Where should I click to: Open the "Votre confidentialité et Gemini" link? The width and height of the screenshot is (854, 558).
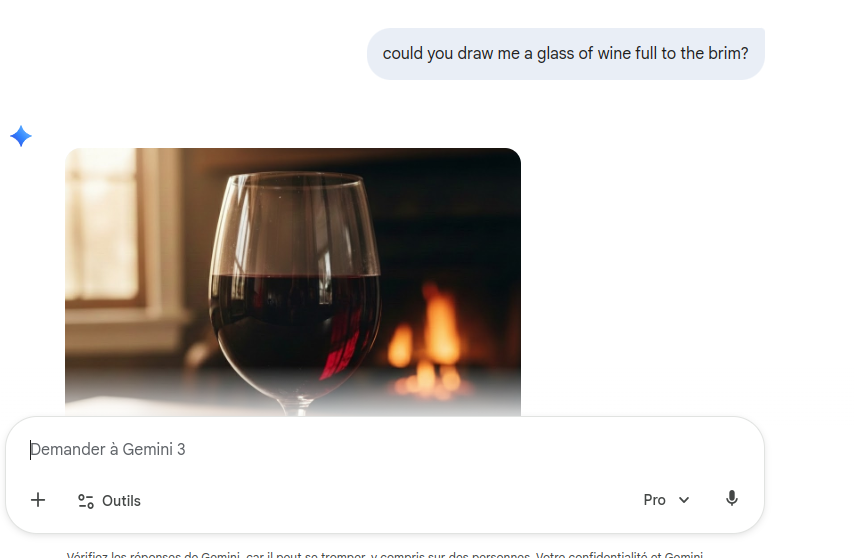(619, 555)
